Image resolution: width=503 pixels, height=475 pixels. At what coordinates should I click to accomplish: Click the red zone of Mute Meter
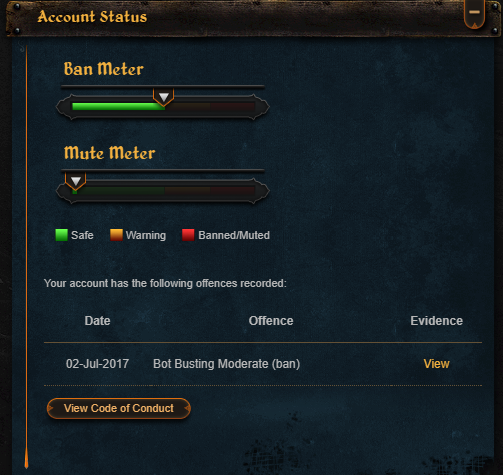[232, 191]
